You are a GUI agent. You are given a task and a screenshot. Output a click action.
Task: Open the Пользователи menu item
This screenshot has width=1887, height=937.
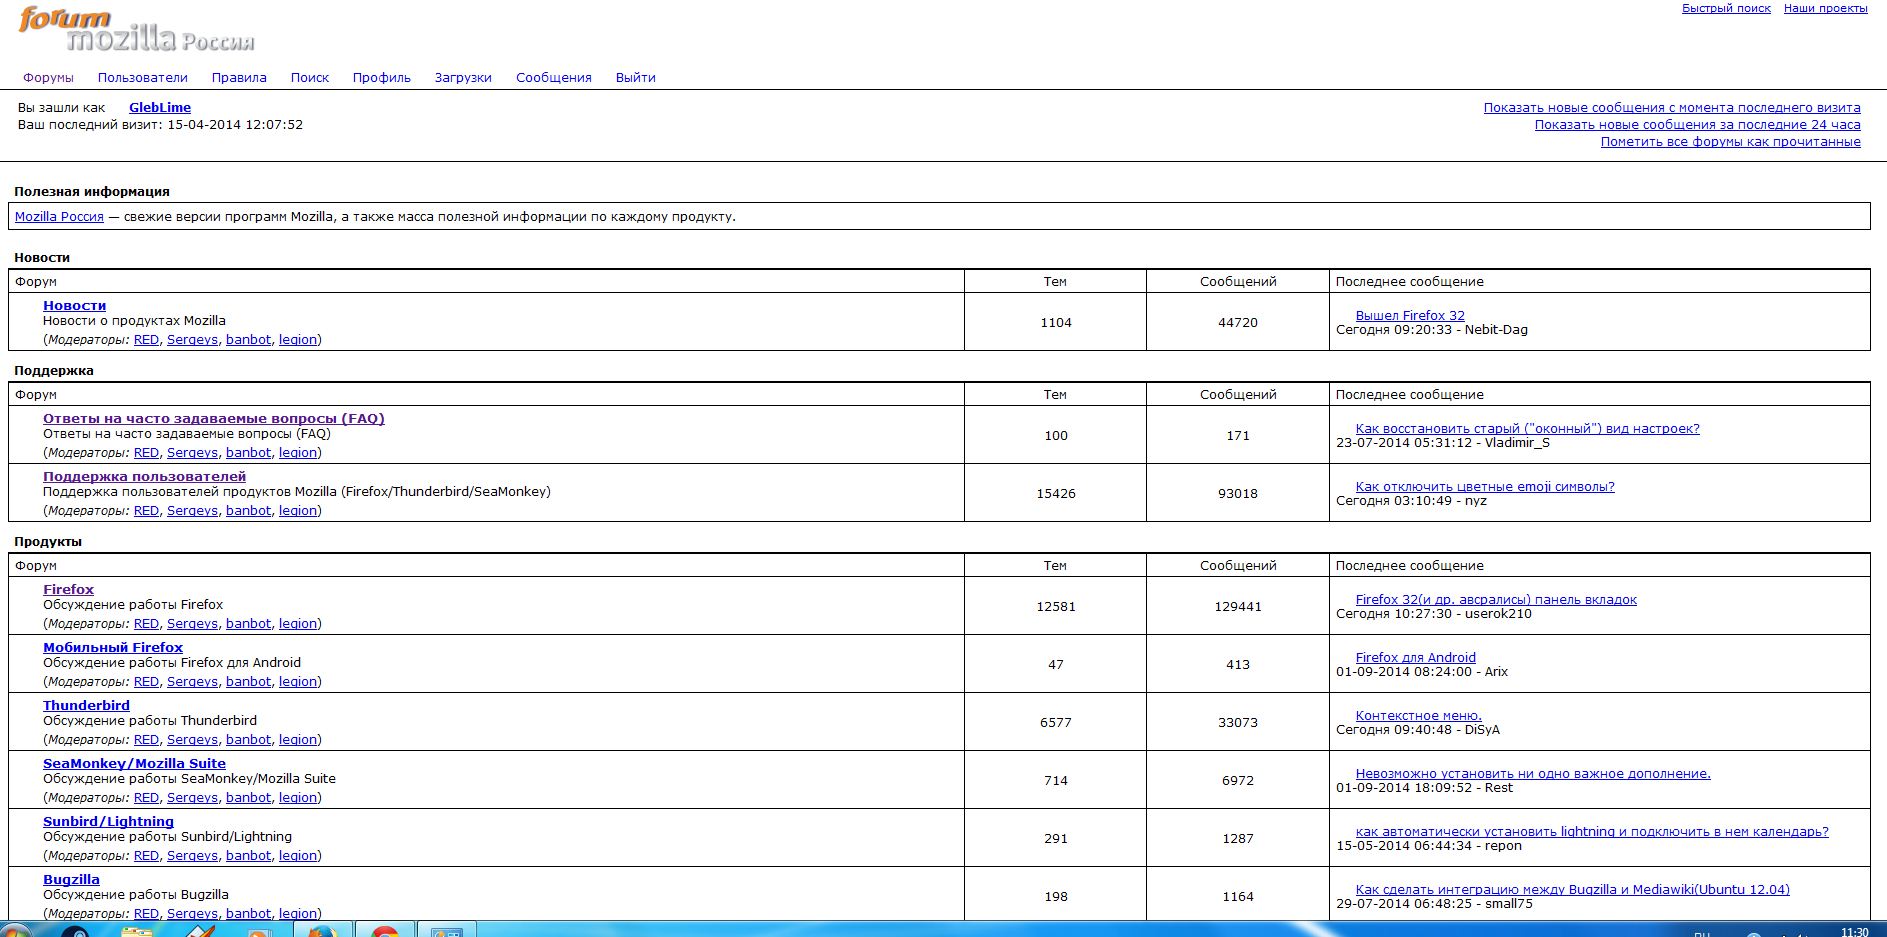143,77
